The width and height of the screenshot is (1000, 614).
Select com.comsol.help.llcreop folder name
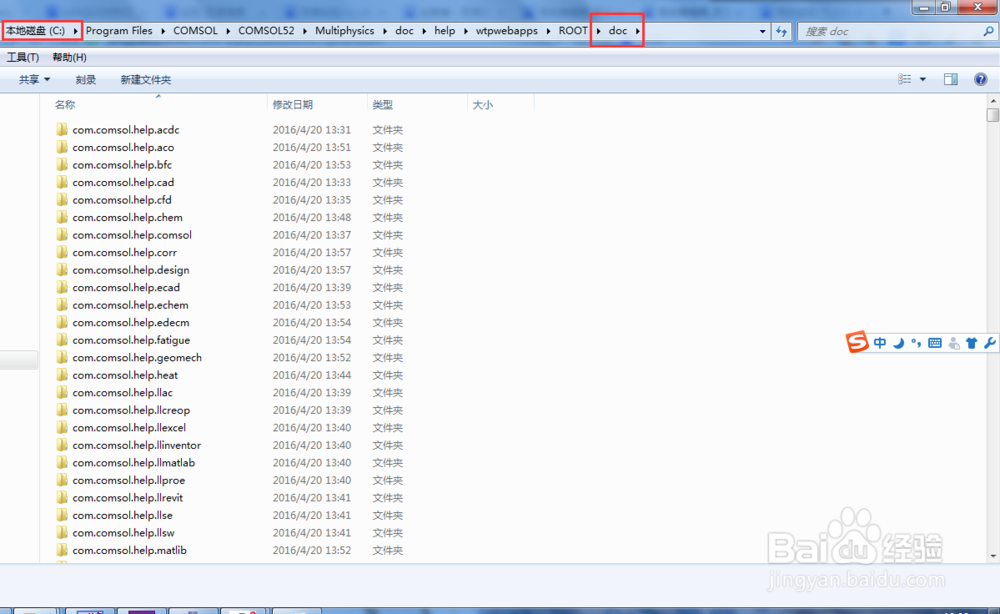131,410
